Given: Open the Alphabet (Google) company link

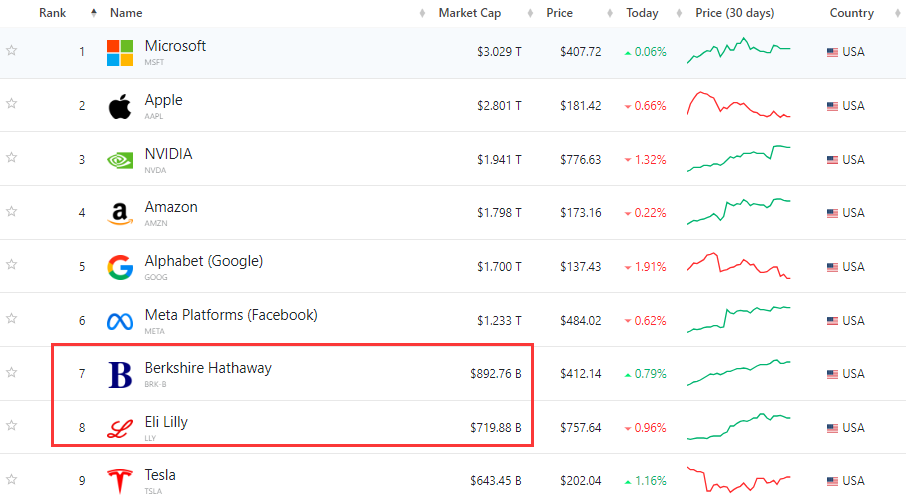Looking at the screenshot, I should [203, 261].
